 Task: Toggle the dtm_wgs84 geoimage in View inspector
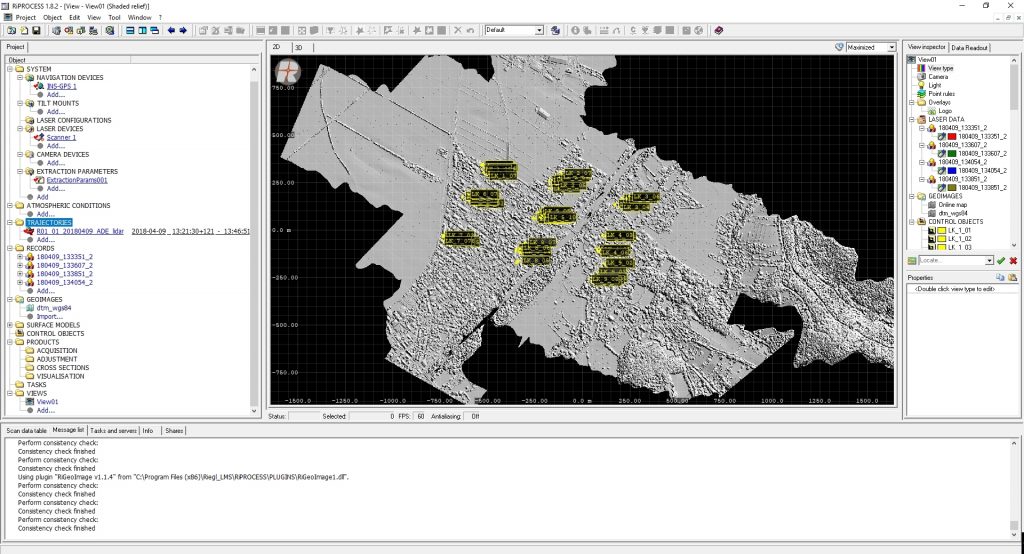click(931, 213)
